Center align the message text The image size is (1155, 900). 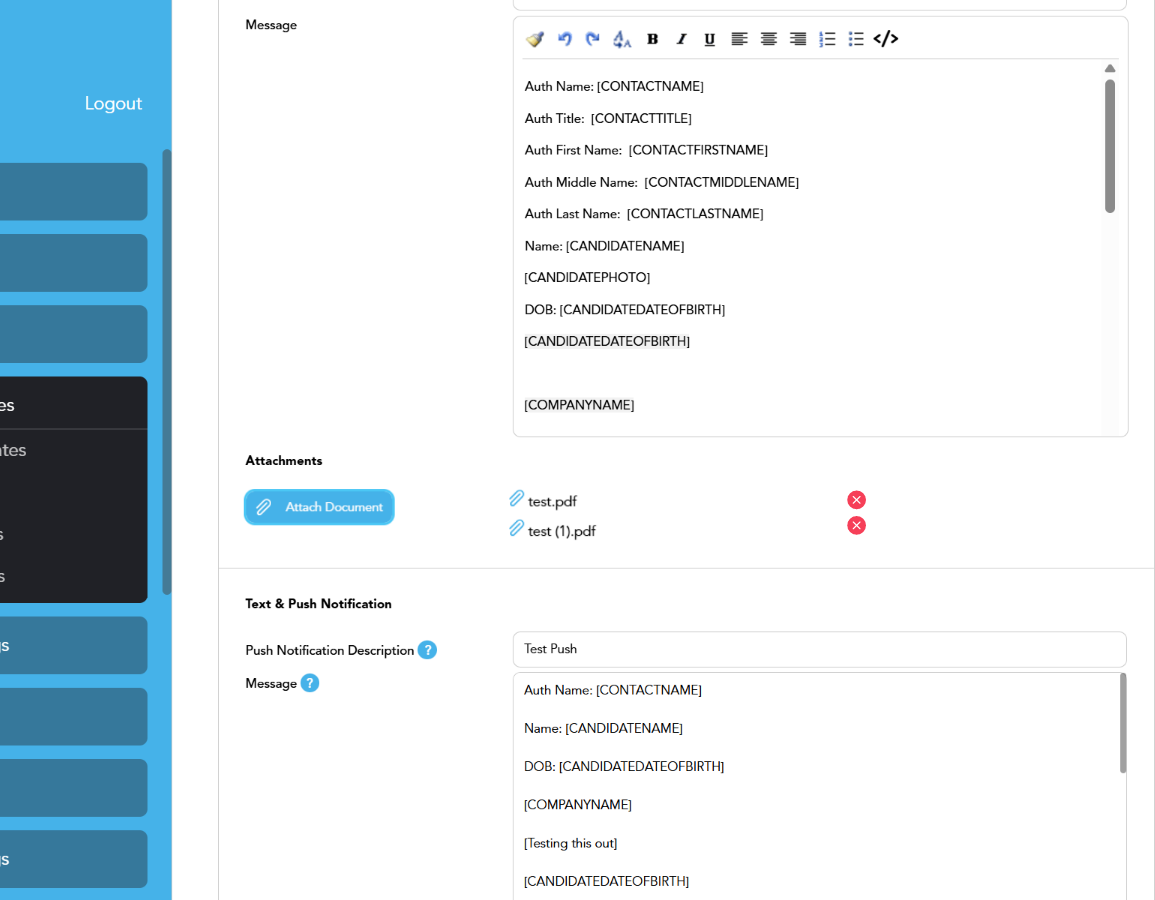pos(768,39)
